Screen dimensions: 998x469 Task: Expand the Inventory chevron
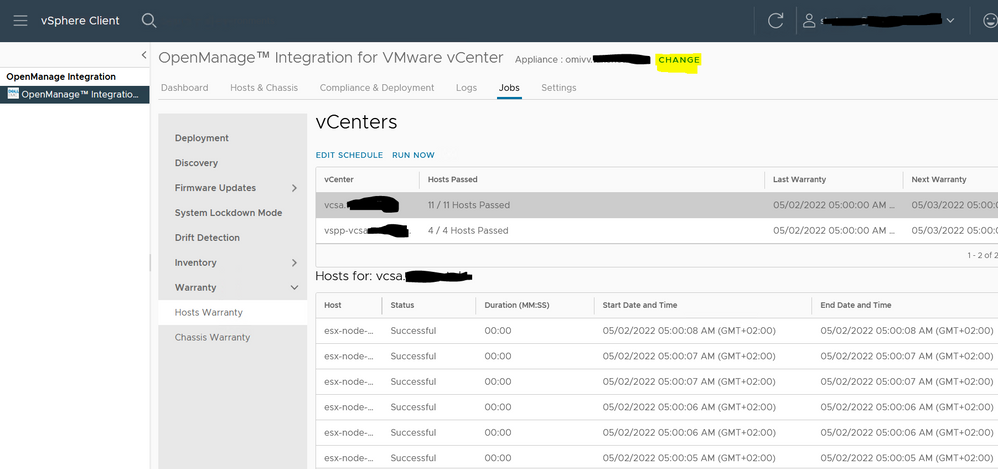coord(294,262)
